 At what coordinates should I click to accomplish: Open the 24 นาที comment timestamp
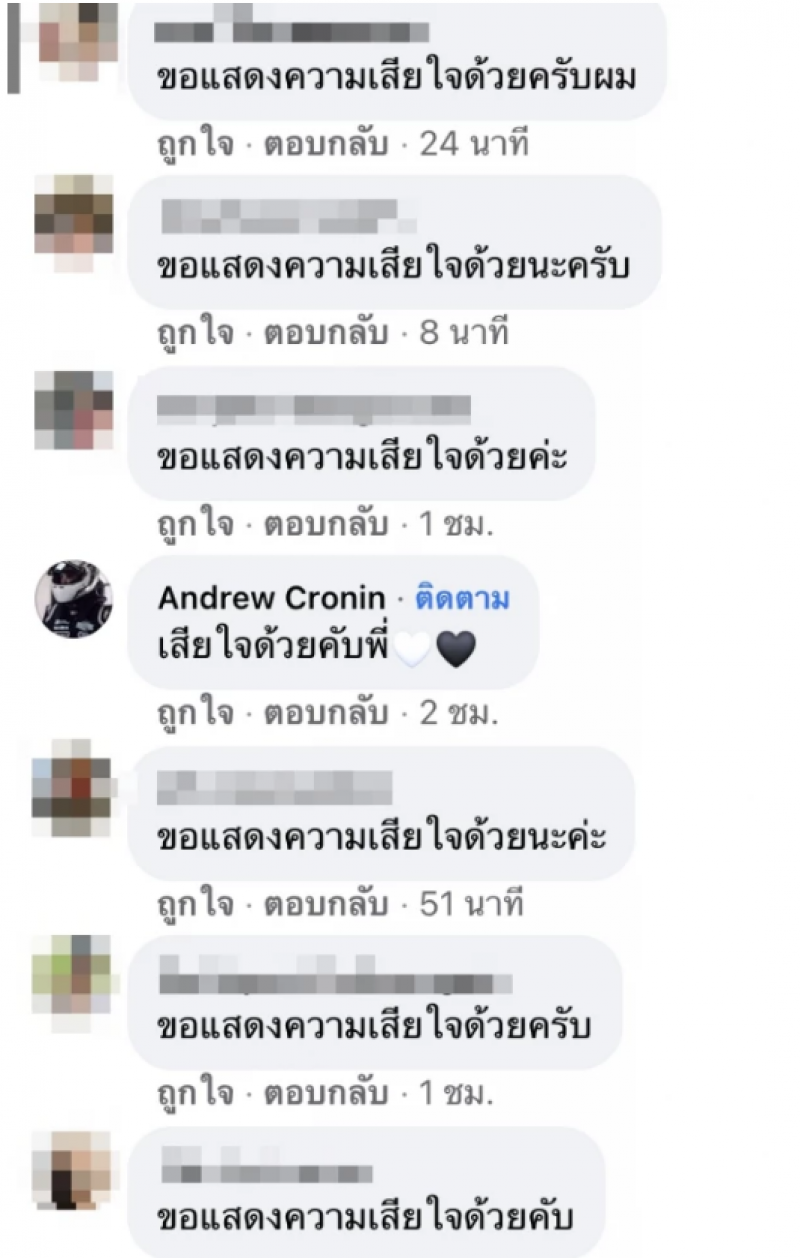(x=473, y=145)
